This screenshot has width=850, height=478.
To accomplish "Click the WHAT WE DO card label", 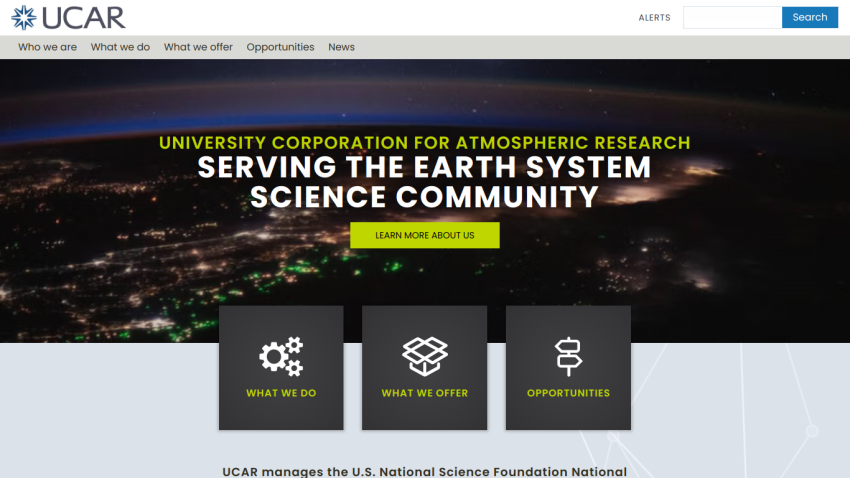I will pyautogui.click(x=281, y=393).
